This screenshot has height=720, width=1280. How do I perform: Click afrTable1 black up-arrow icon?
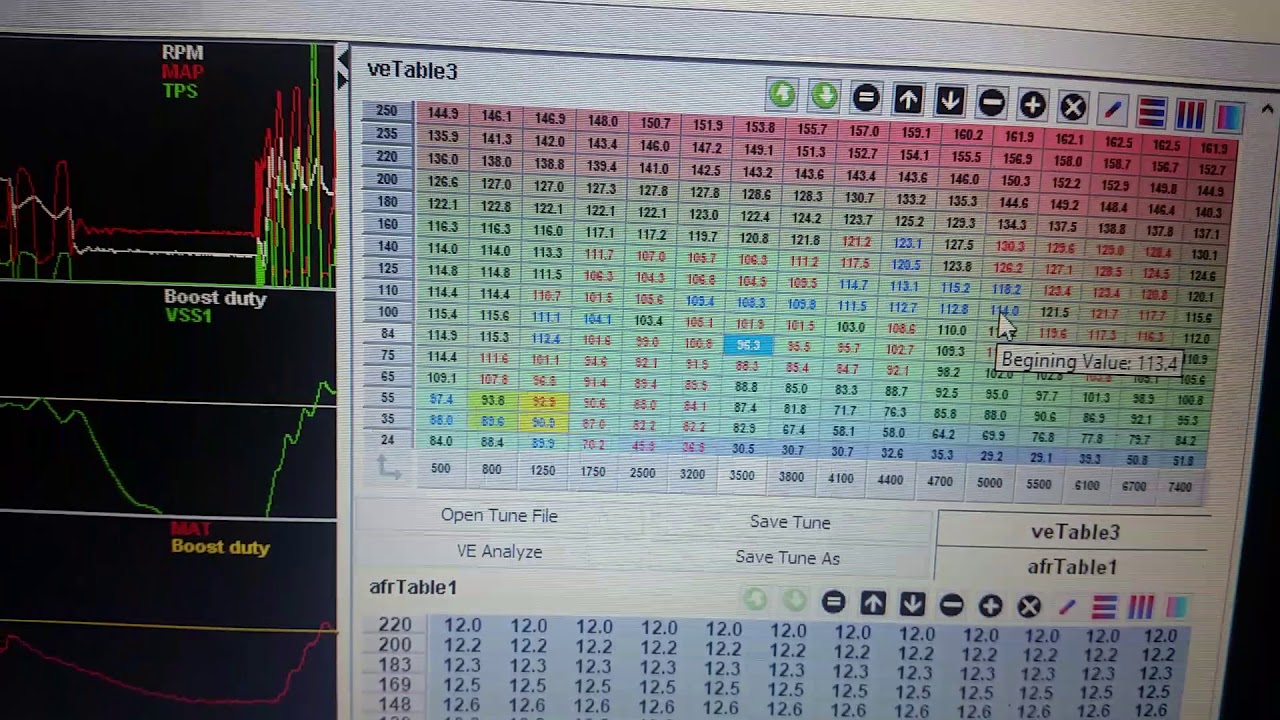[x=873, y=603]
